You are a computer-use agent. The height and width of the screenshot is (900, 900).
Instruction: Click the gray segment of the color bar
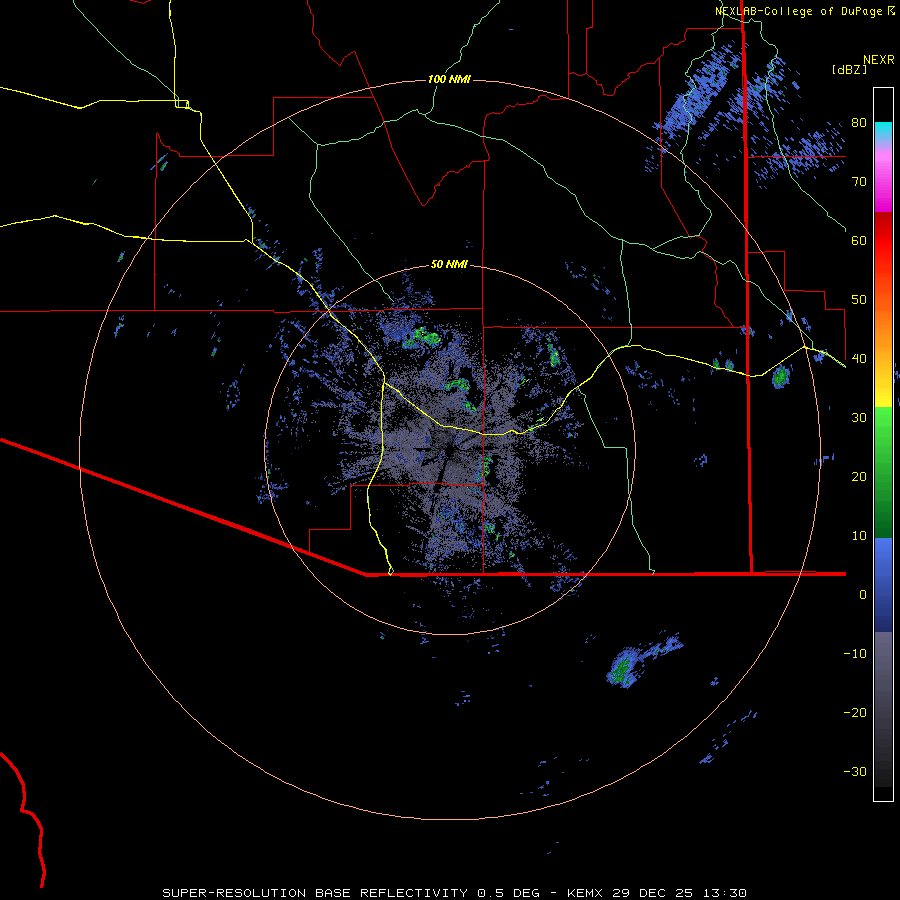pos(883,709)
